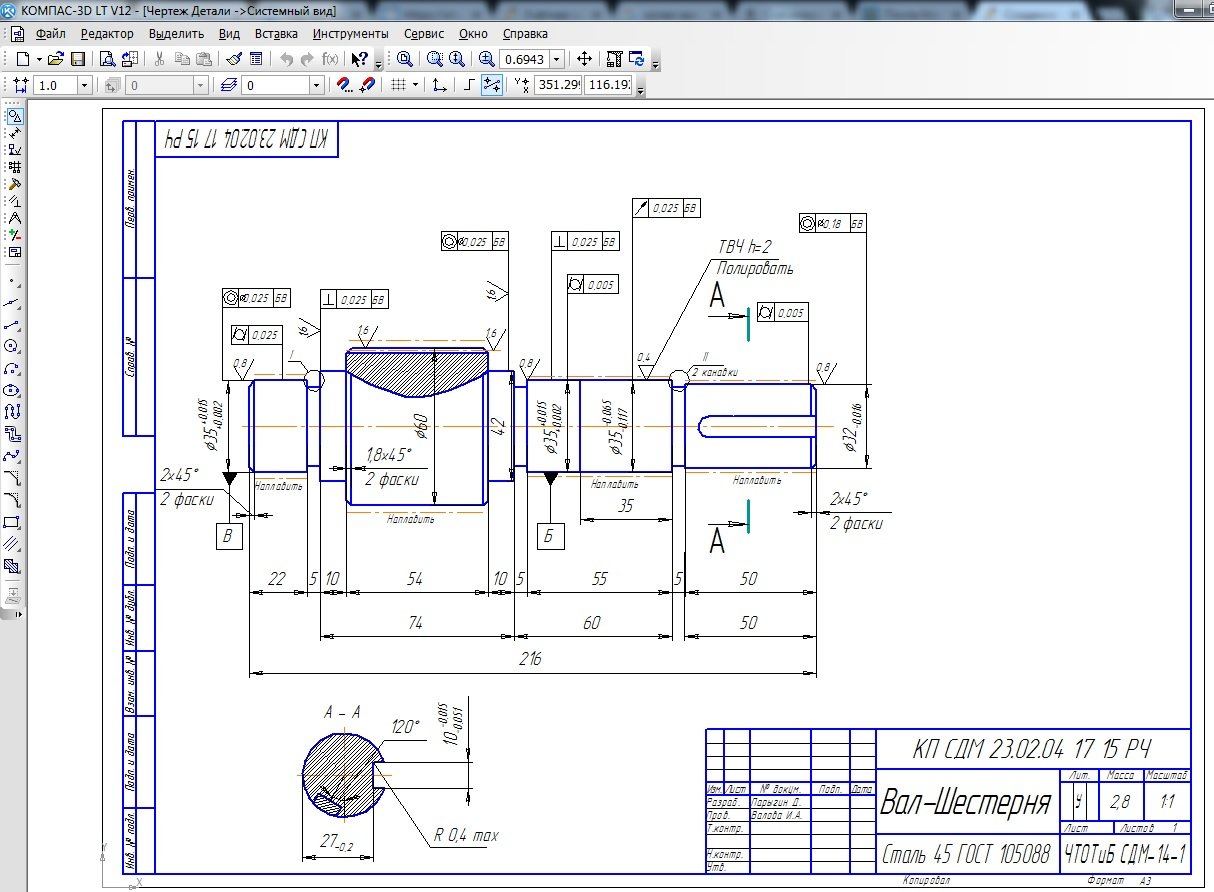The height and width of the screenshot is (892, 1214).
Task: Pick the rectangle drawing tool
Action: 13,522
